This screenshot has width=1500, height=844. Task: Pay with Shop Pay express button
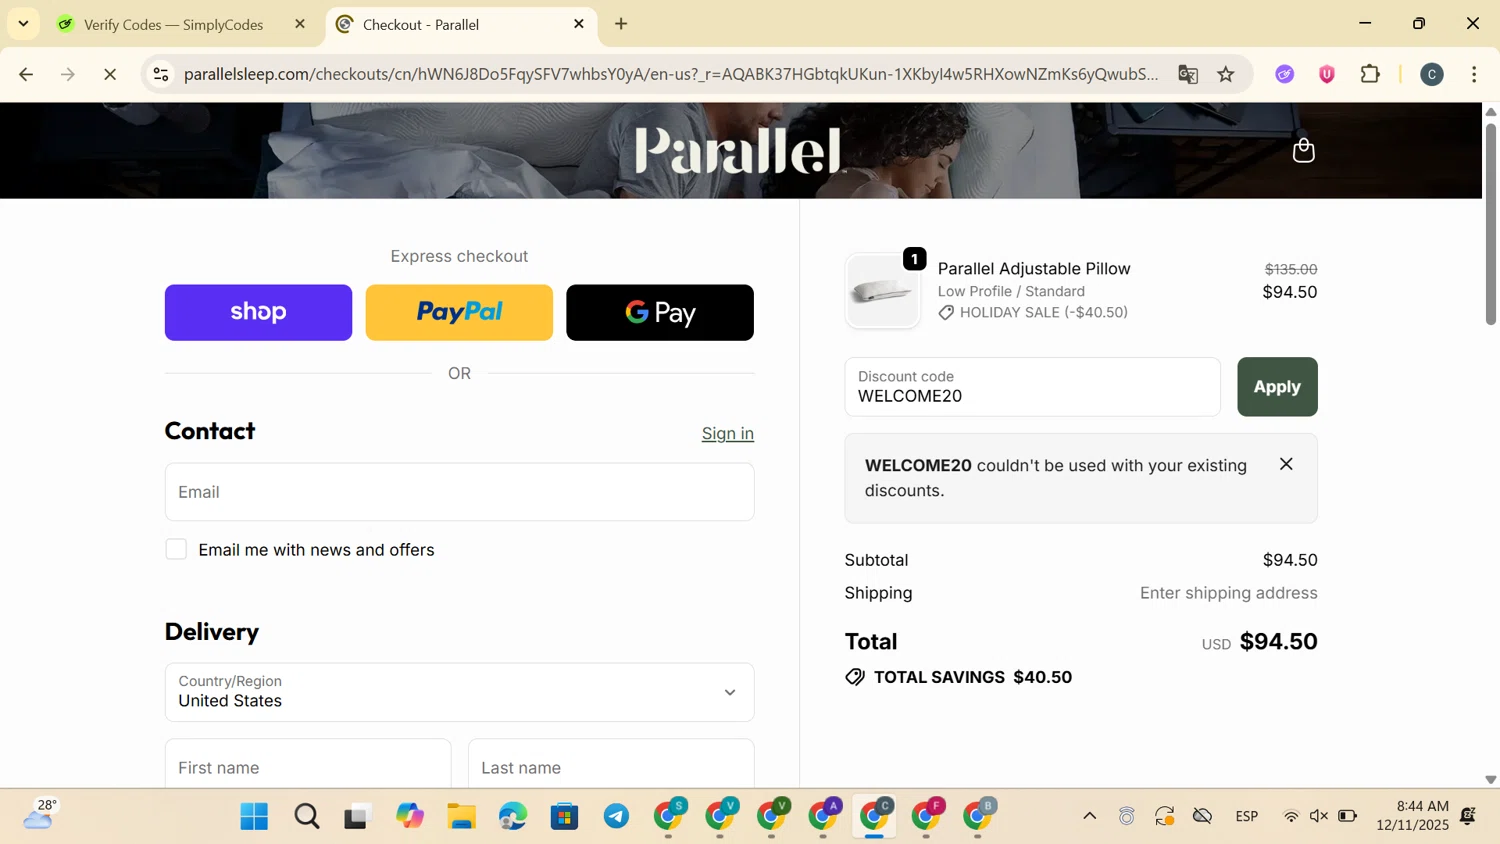(258, 312)
